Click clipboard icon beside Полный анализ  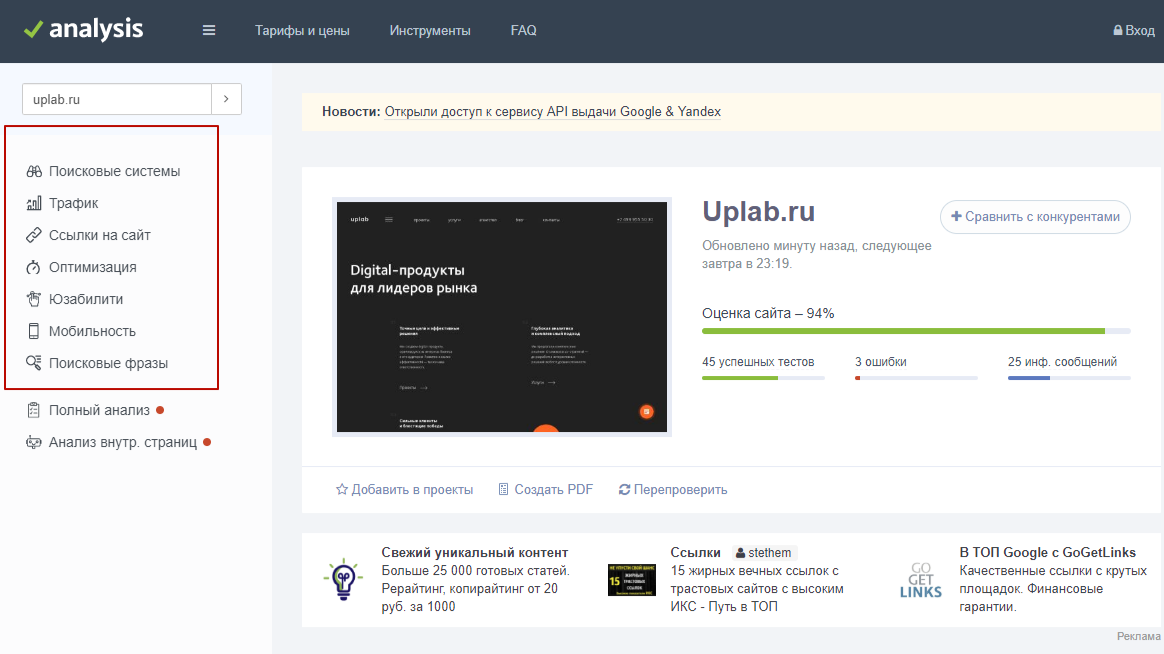(33, 410)
